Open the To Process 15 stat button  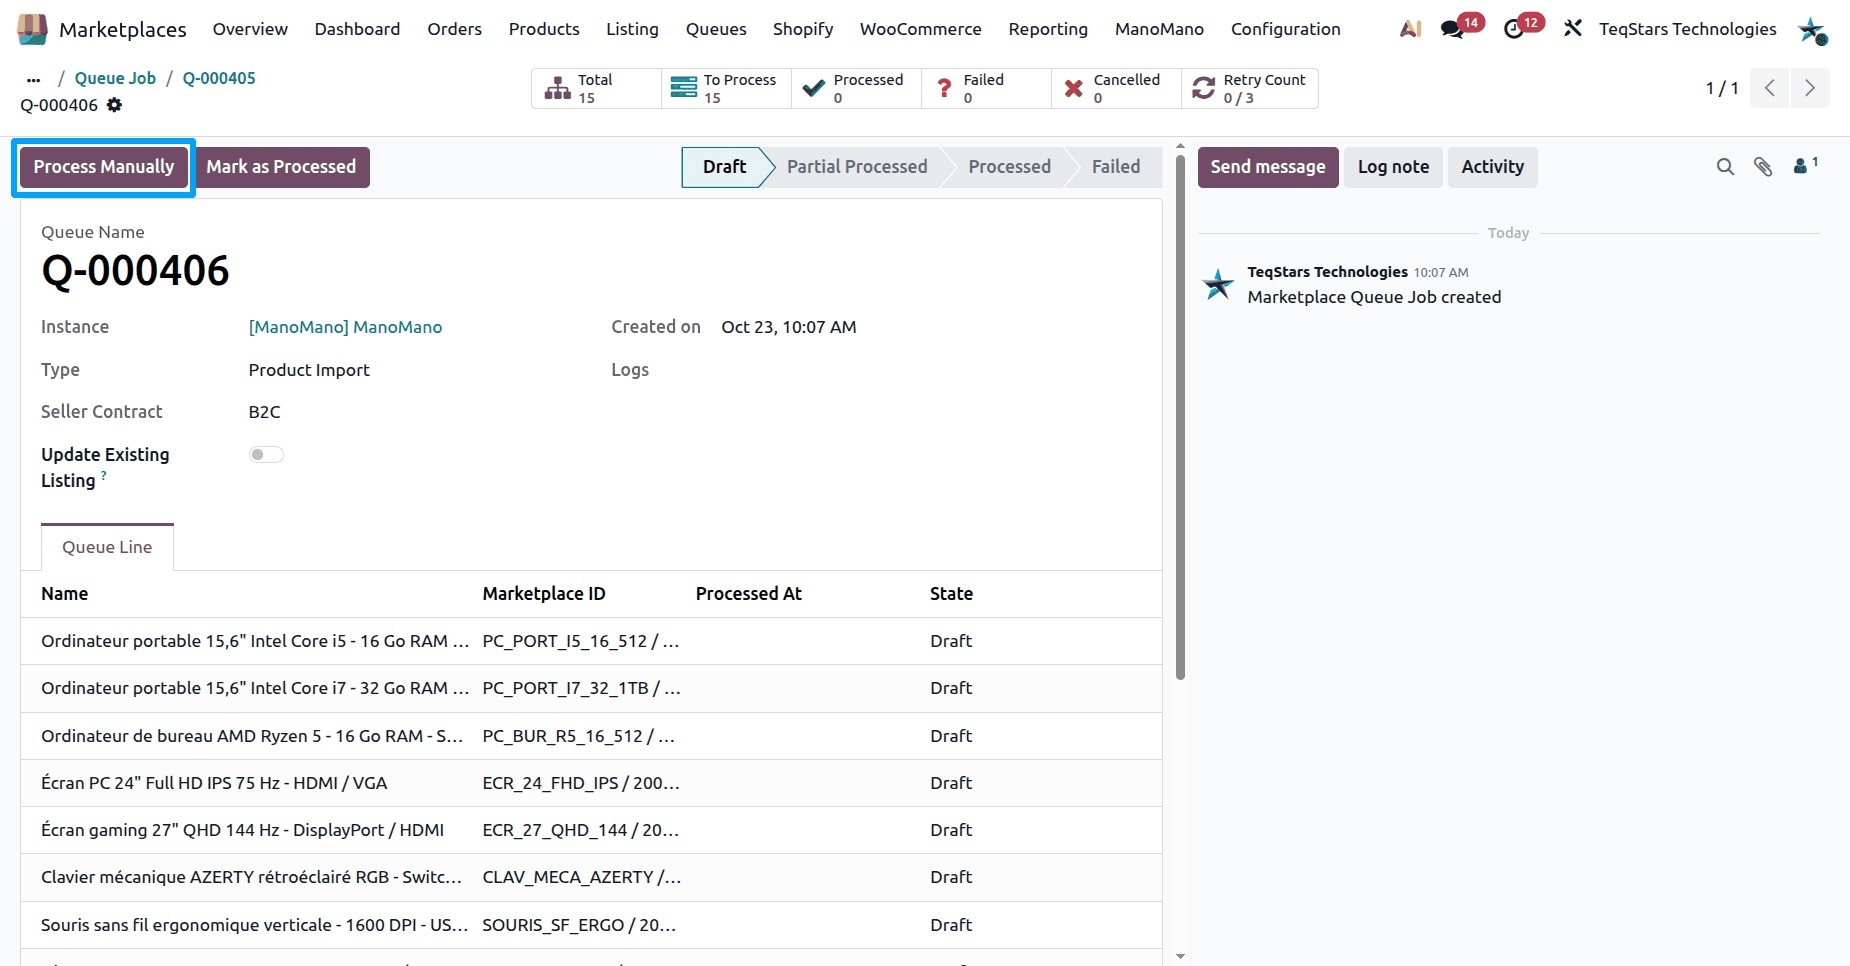[x=726, y=88]
